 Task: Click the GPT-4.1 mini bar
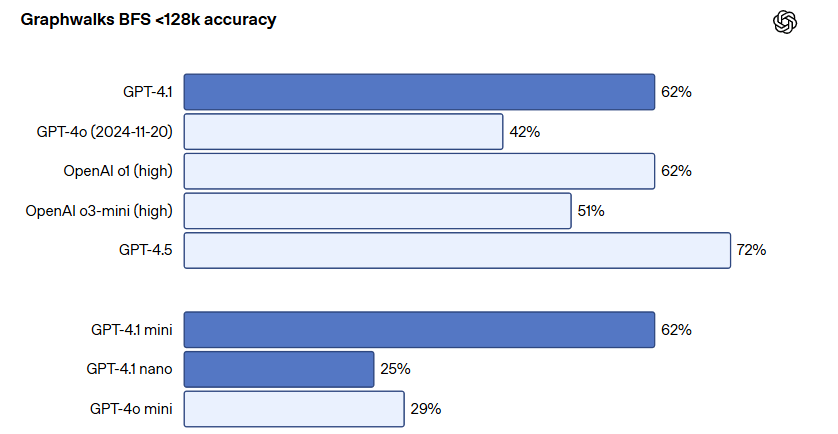point(420,330)
